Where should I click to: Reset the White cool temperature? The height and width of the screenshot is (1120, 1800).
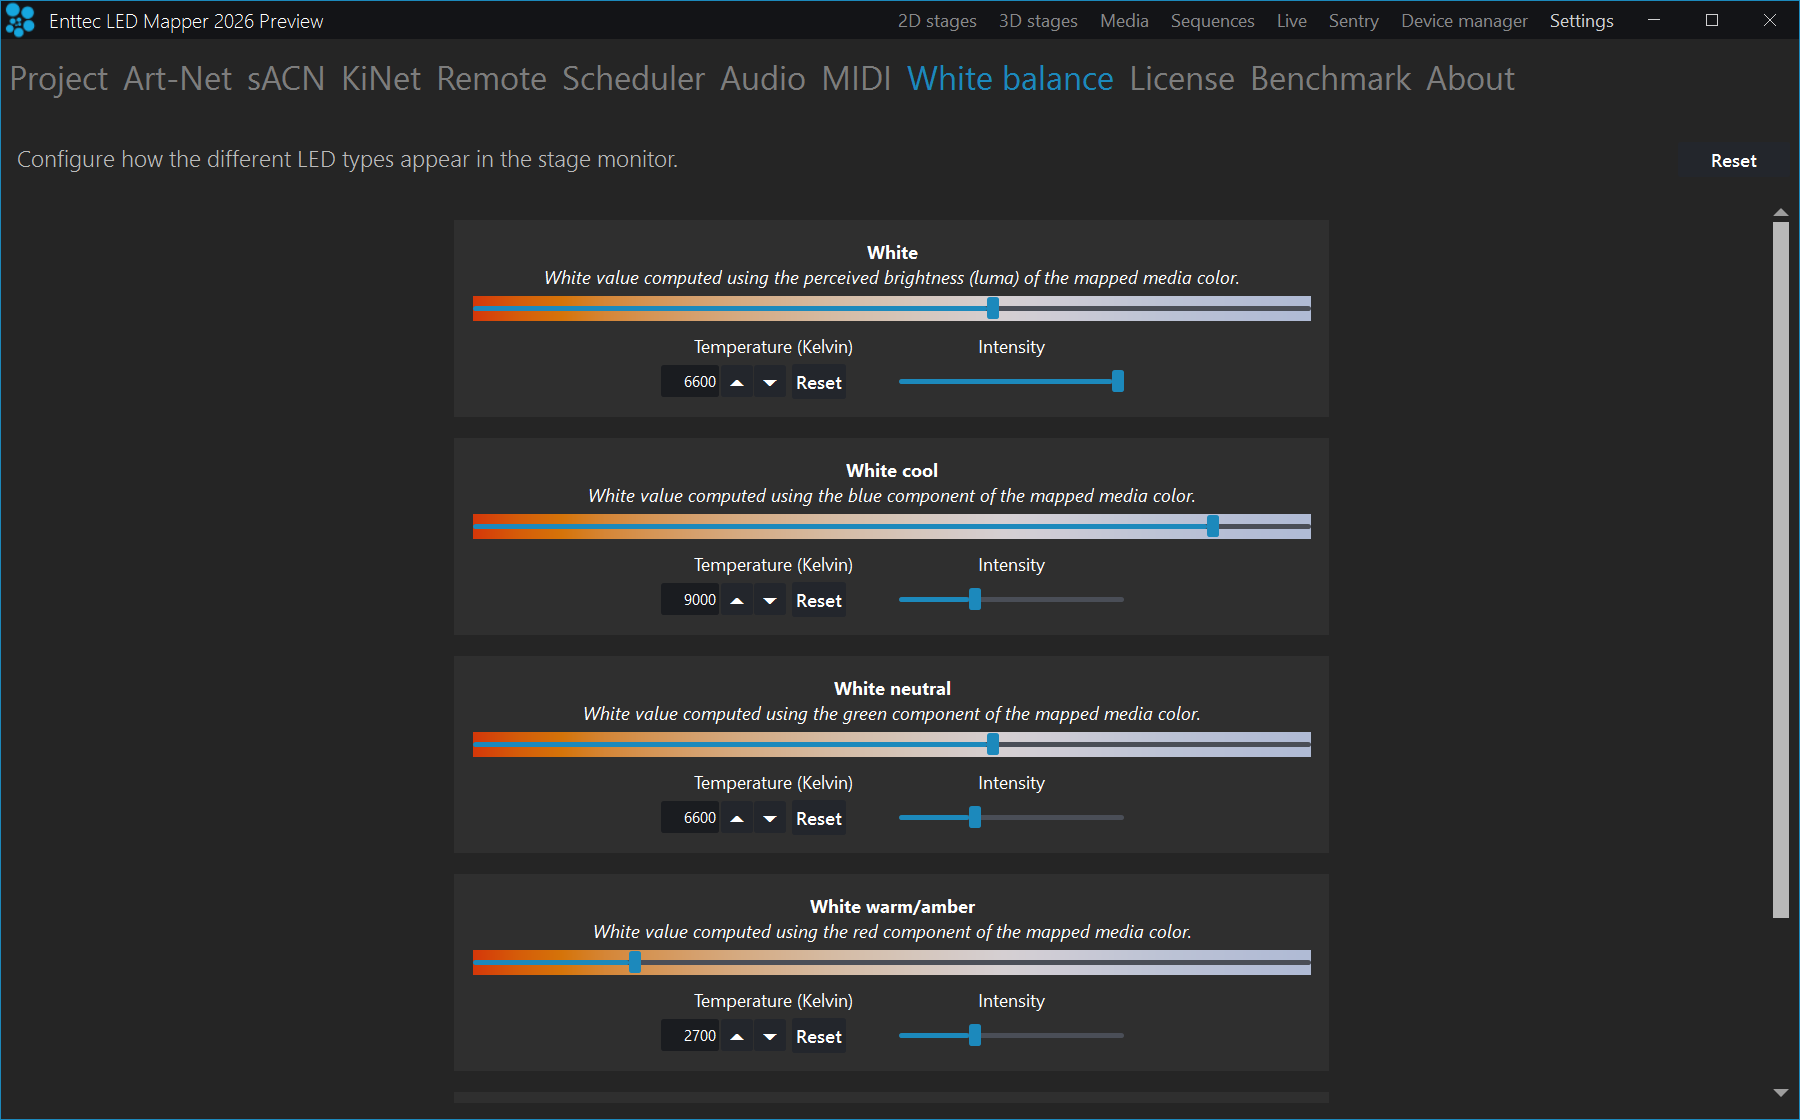[x=819, y=600]
